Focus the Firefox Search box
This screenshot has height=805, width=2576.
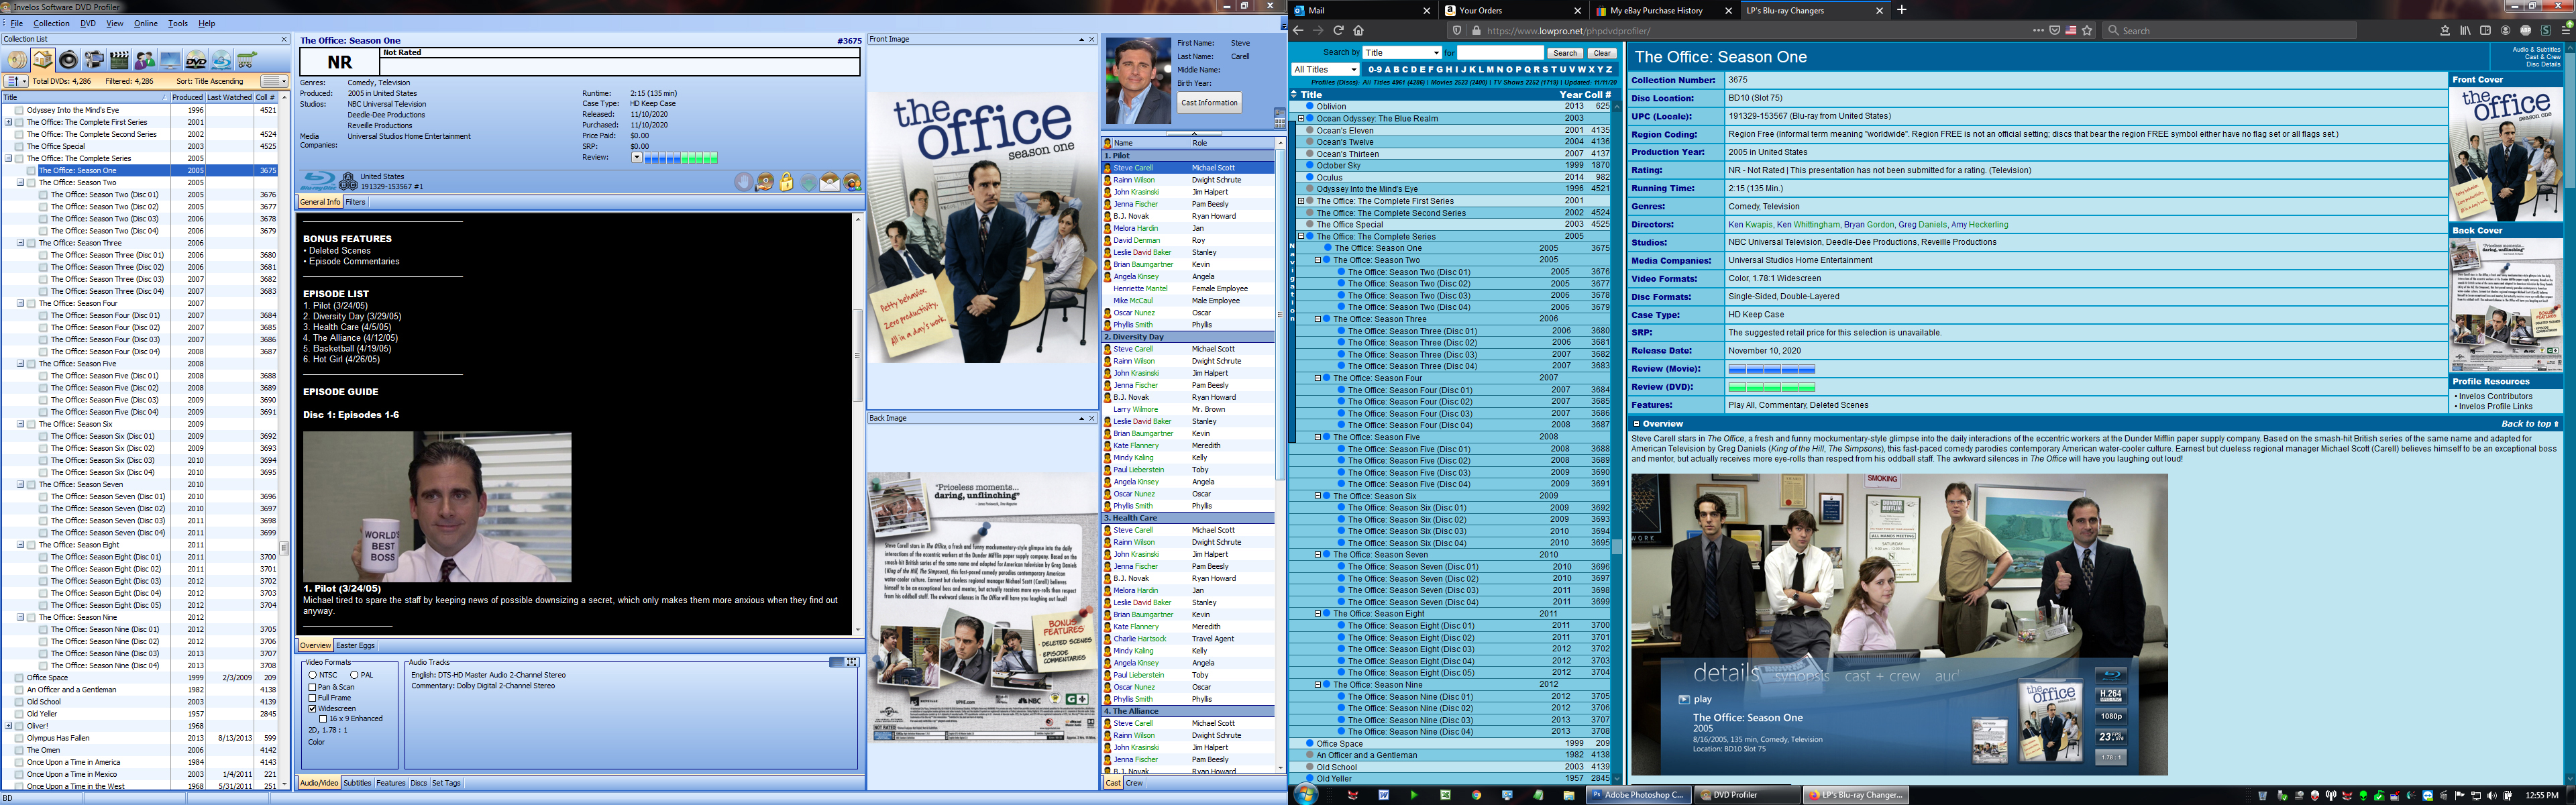(x=2230, y=30)
